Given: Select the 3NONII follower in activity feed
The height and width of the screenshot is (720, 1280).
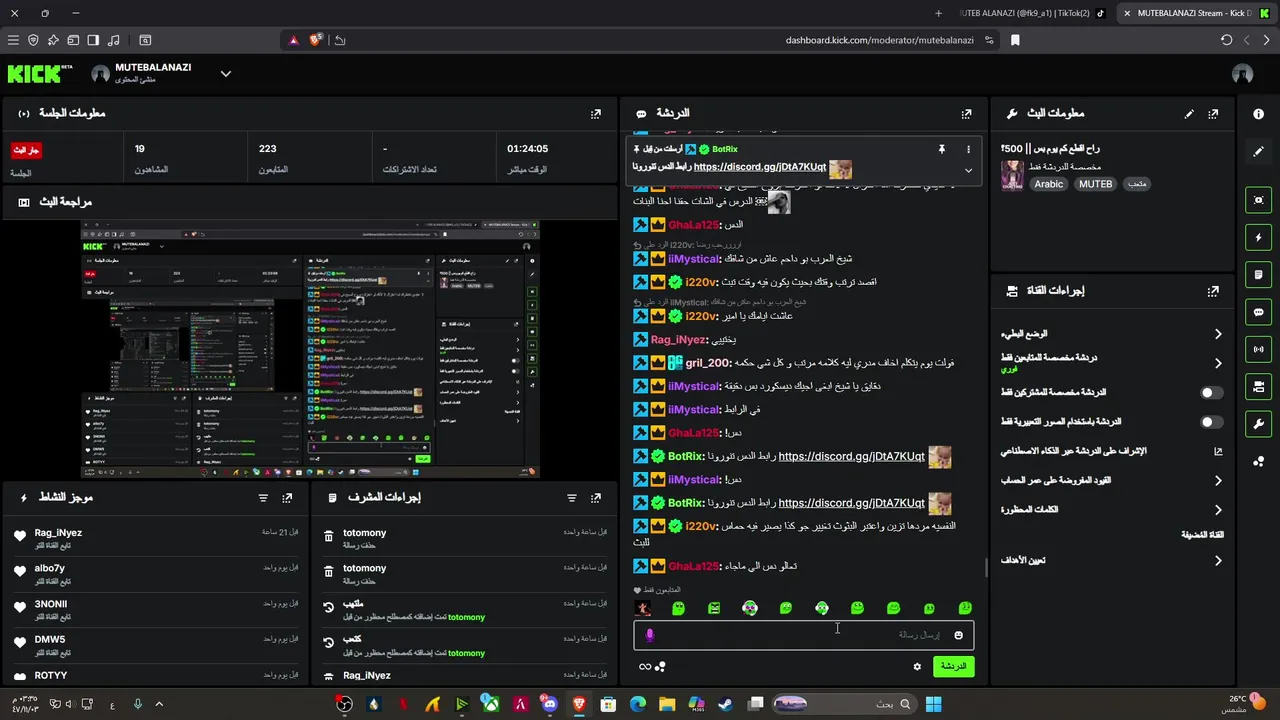Looking at the screenshot, I should (x=51, y=604).
